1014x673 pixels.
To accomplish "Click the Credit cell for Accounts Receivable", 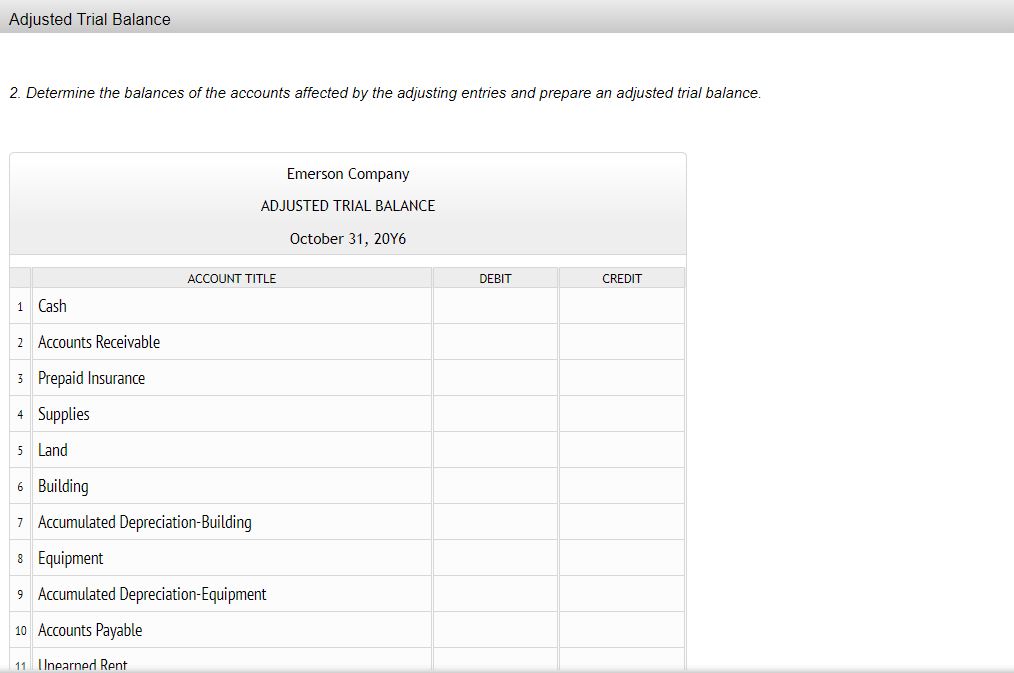I will coord(621,341).
